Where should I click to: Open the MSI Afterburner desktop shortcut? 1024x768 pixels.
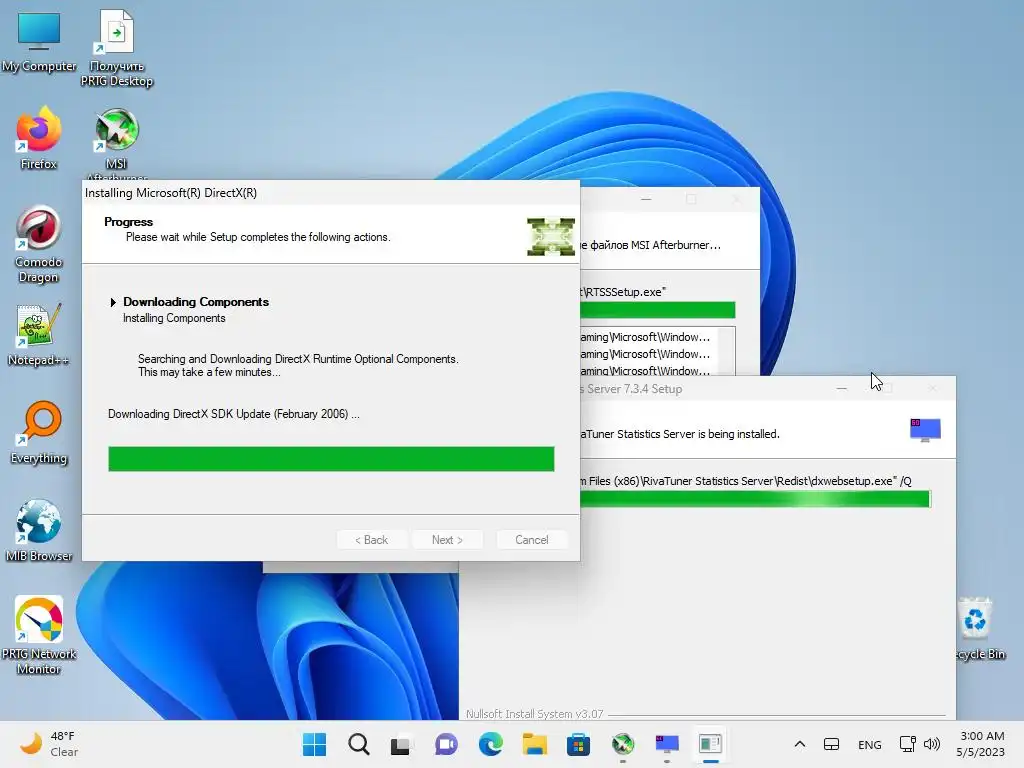point(116,142)
